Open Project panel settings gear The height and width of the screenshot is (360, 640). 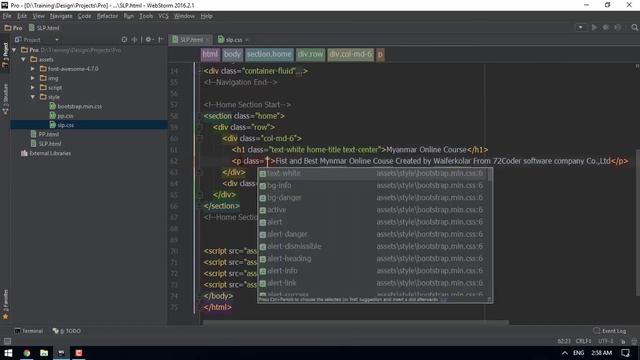pyautogui.click(x=149, y=40)
